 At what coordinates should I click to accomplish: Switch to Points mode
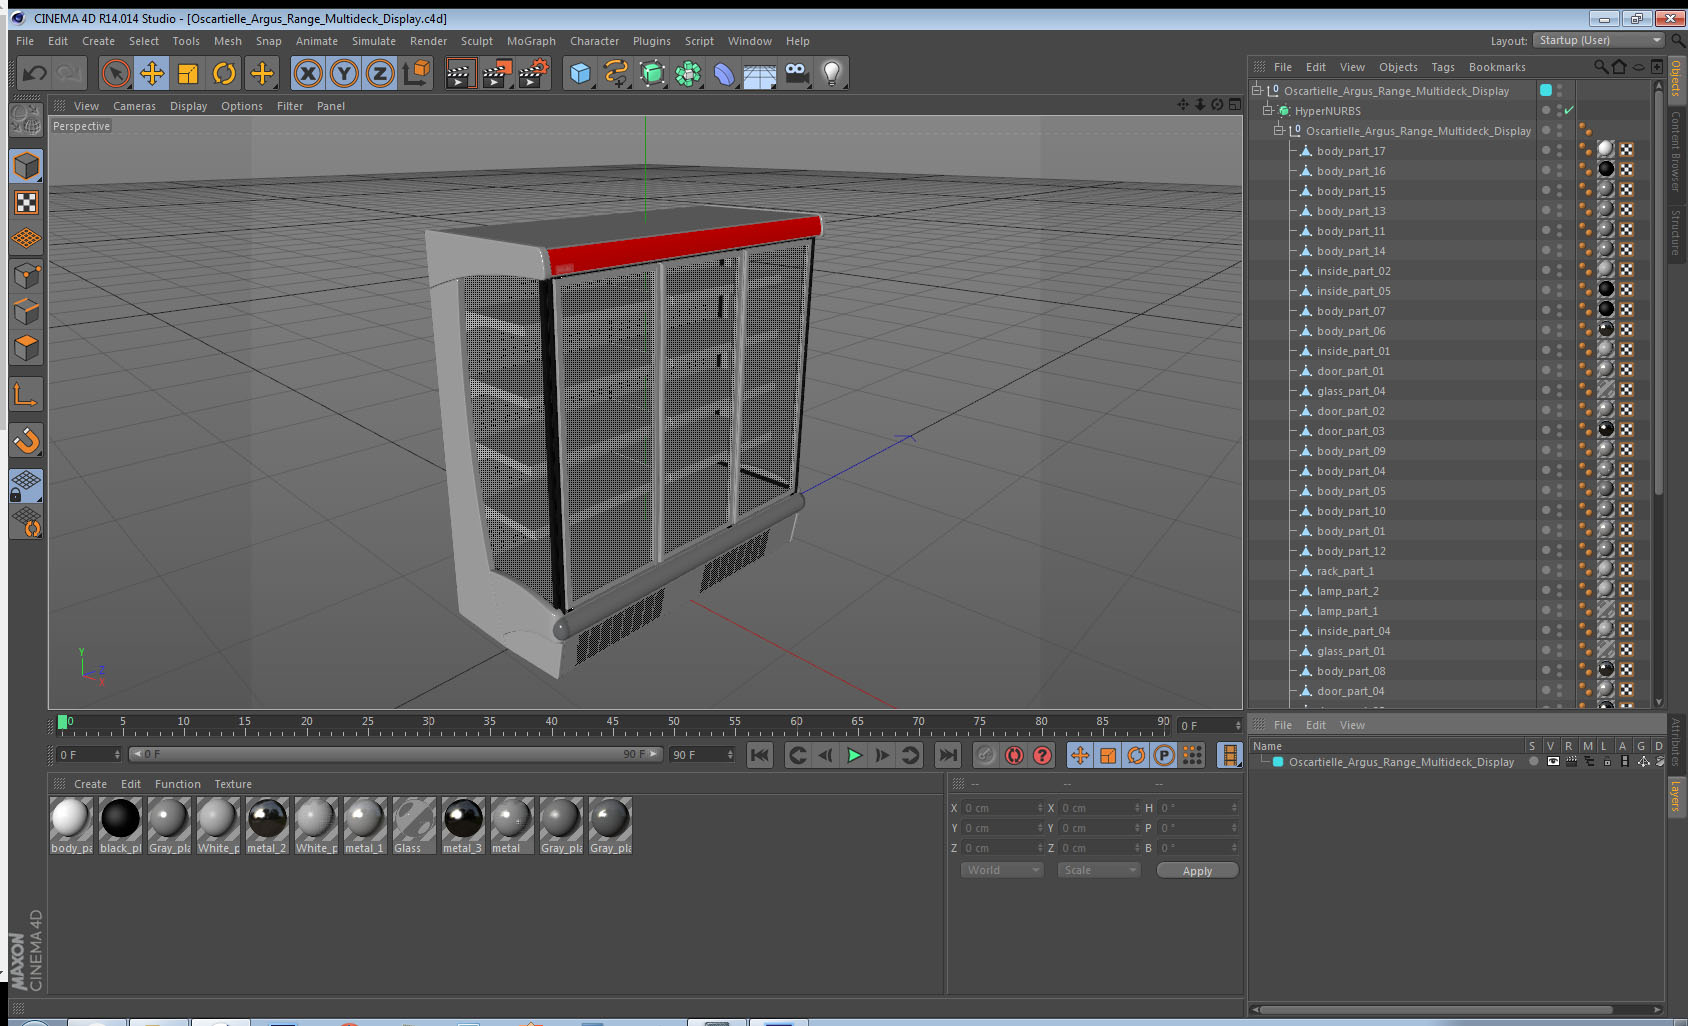tap(27, 275)
